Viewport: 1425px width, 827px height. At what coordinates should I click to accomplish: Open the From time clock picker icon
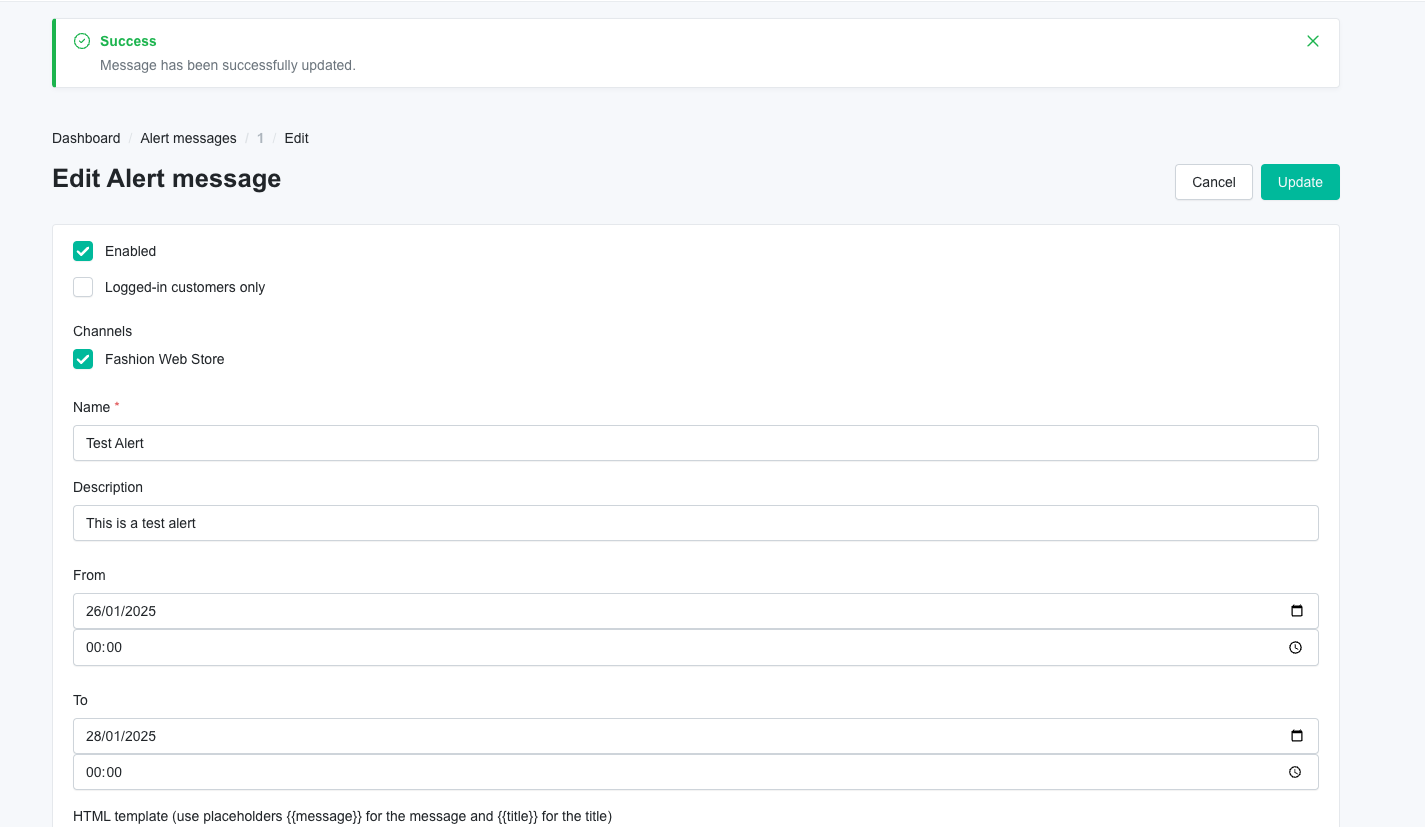[x=1295, y=648]
